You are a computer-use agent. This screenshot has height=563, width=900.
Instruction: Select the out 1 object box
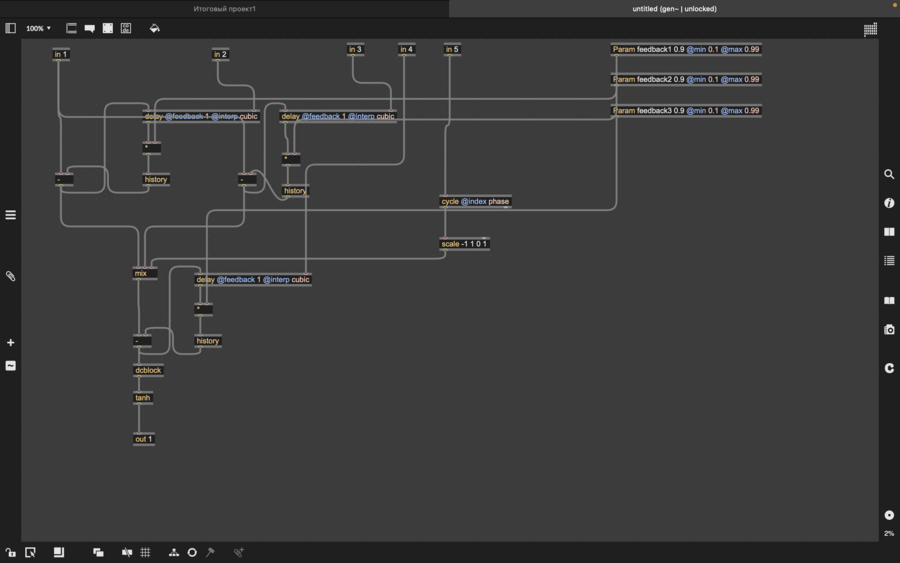pyautogui.click(x=143, y=439)
